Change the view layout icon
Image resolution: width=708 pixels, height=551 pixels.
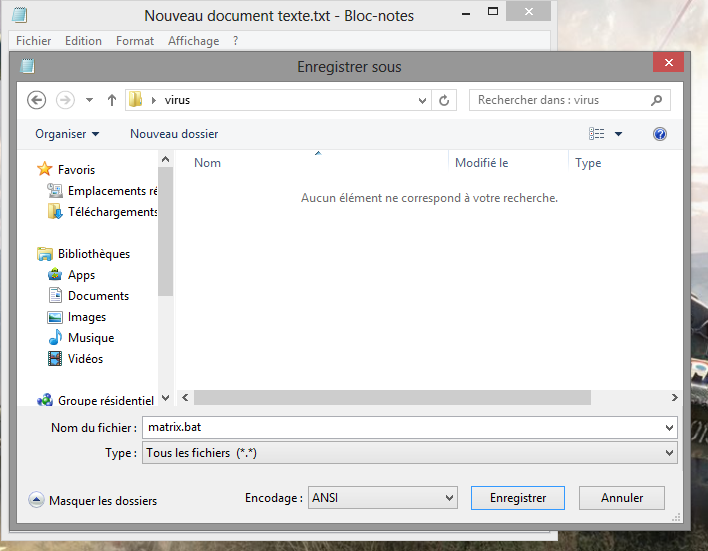pyautogui.click(x=597, y=134)
